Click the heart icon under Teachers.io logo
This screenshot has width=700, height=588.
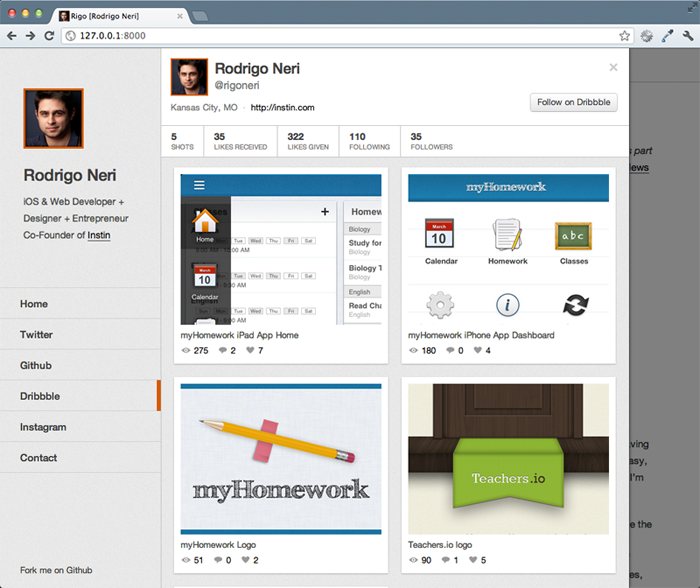pyautogui.click(x=473, y=560)
